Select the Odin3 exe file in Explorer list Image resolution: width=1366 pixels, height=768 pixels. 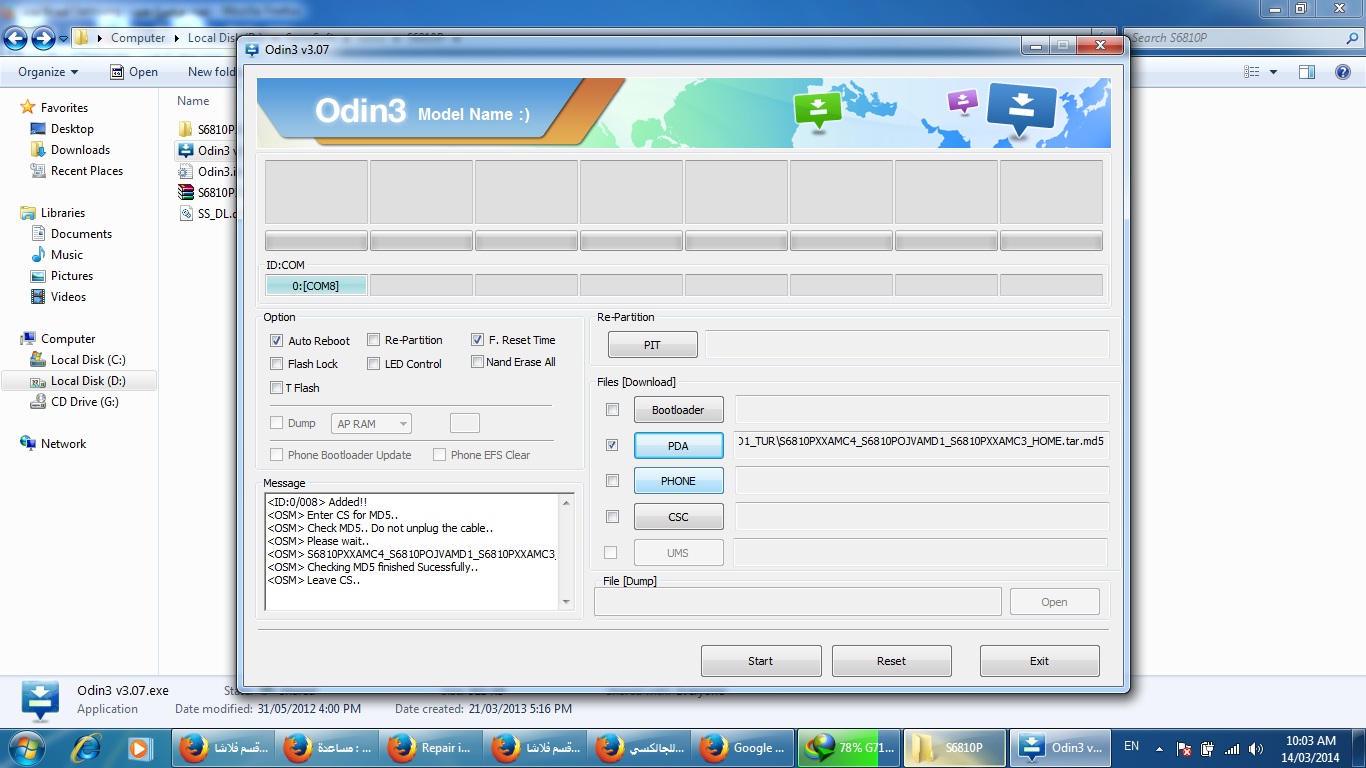point(206,150)
